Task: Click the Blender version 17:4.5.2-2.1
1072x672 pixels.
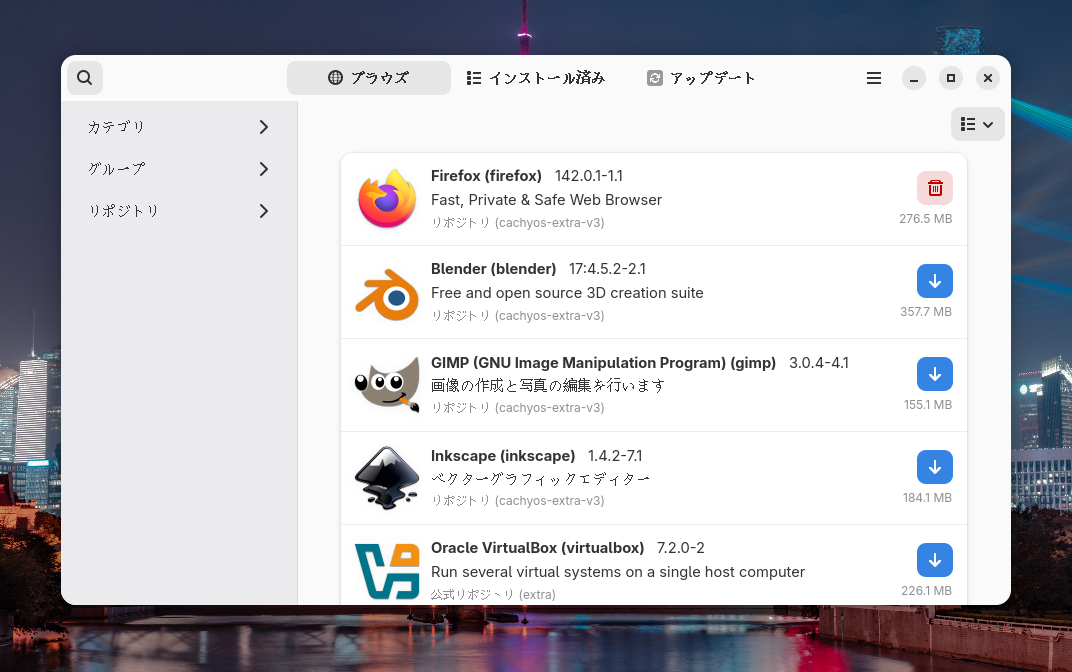Action: click(607, 269)
